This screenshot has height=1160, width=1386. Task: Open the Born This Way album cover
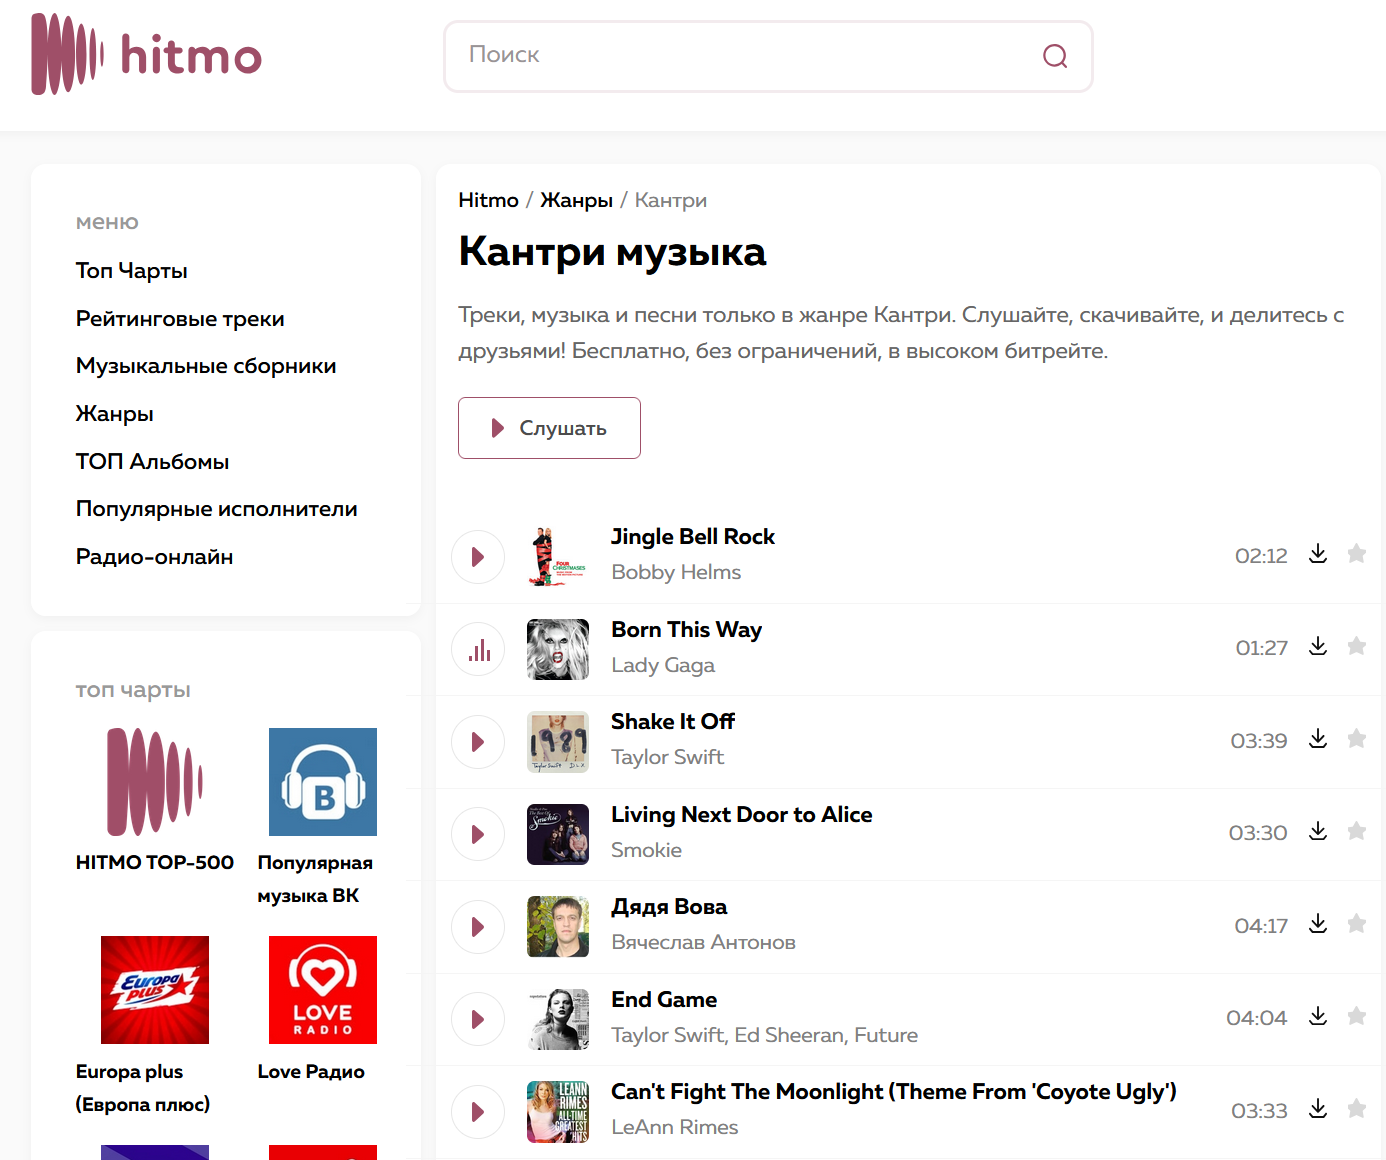[x=558, y=649]
